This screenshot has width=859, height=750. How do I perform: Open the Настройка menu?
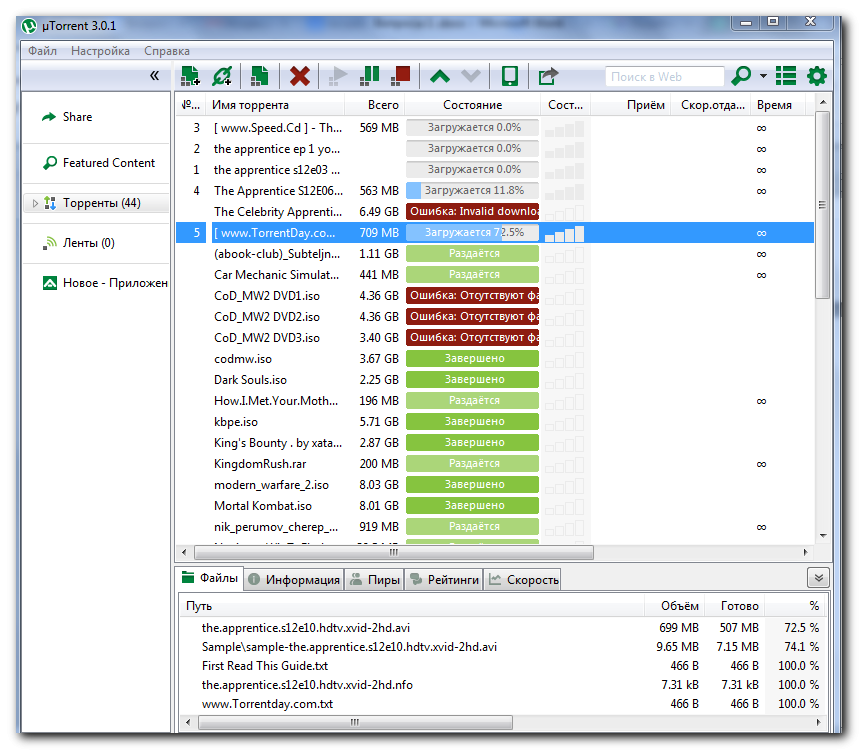click(x=100, y=51)
